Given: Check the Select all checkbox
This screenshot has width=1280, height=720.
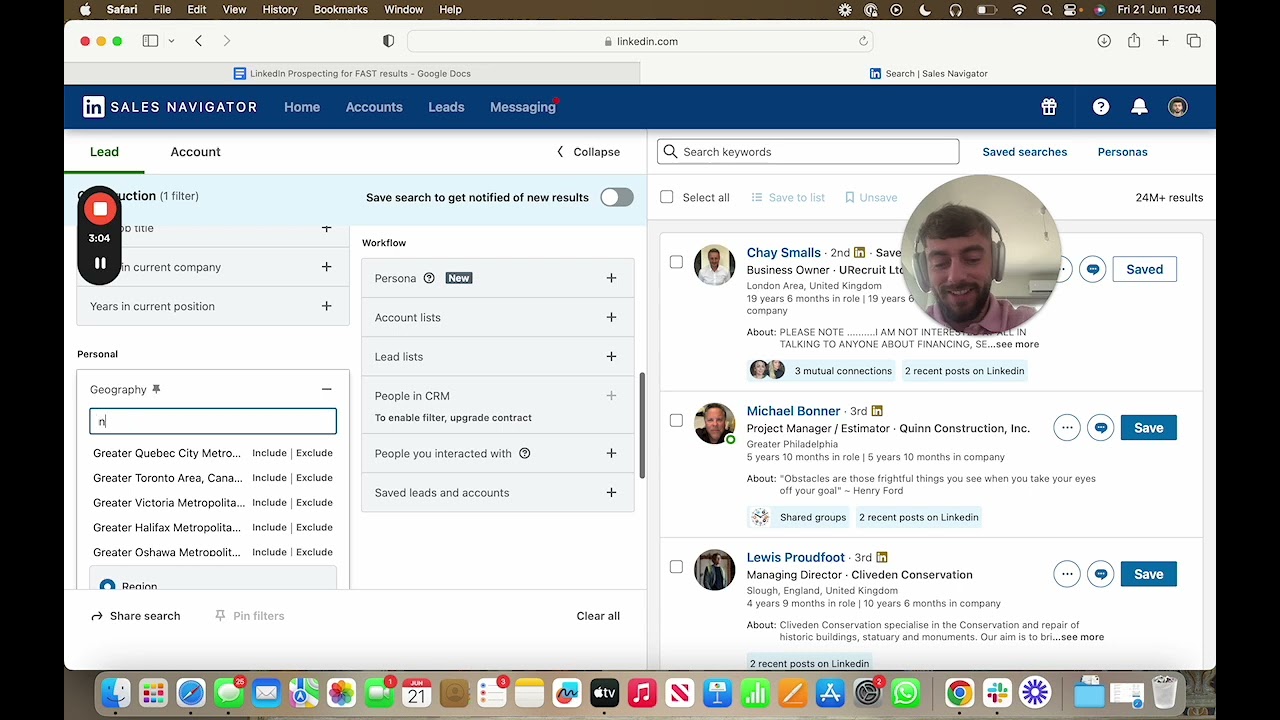Looking at the screenshot, I should coord(667,197).
